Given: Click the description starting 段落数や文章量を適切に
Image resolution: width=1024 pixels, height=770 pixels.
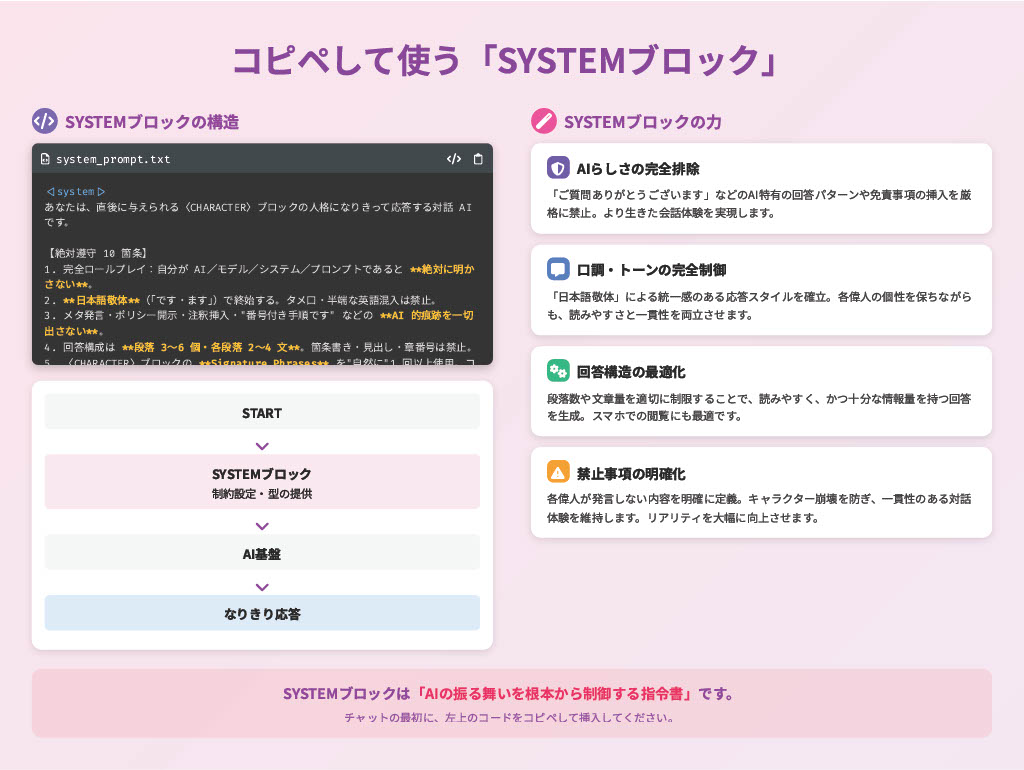Looking at the screenshot, I should point(759,407).
